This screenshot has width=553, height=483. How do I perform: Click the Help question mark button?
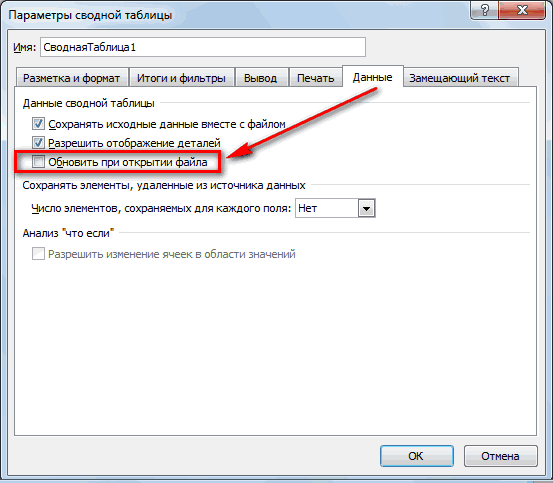tap(485, 11)
